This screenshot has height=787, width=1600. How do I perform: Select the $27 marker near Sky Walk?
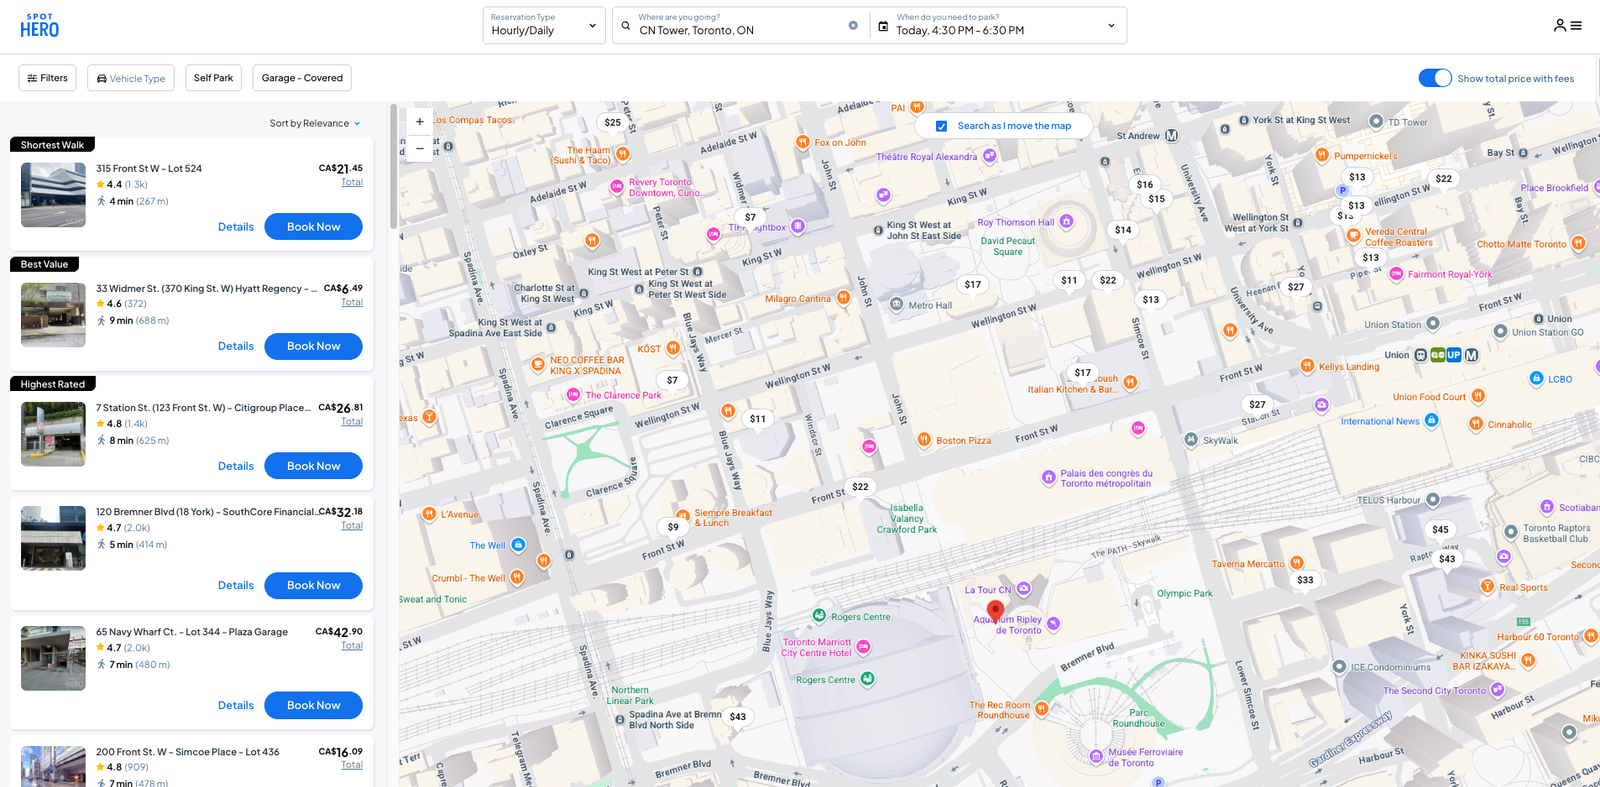pyautogui.click(x=1257, y=405)
